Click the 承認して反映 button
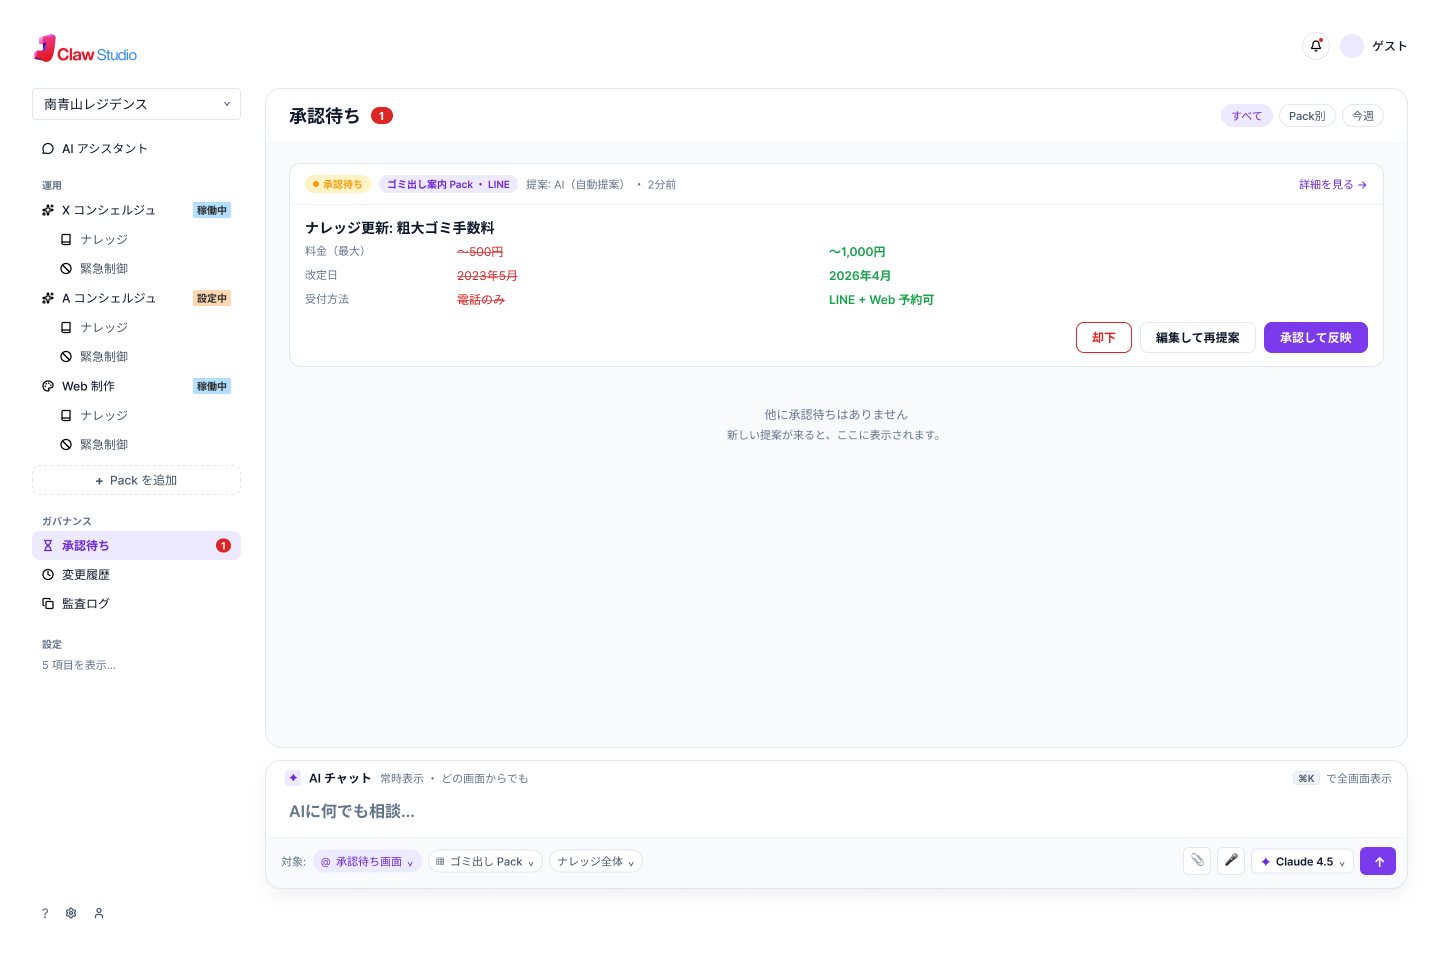 click(x=1316, y=338)
